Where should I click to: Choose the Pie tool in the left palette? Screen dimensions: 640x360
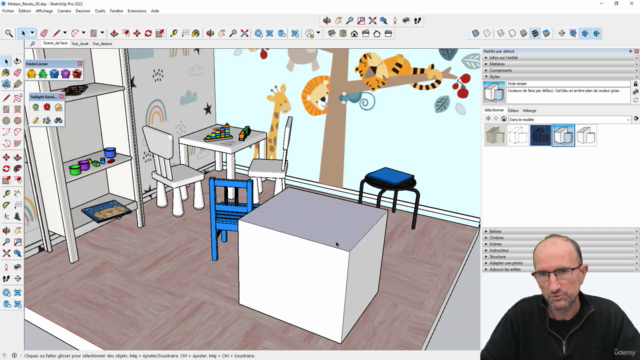[x=18, y=144]
